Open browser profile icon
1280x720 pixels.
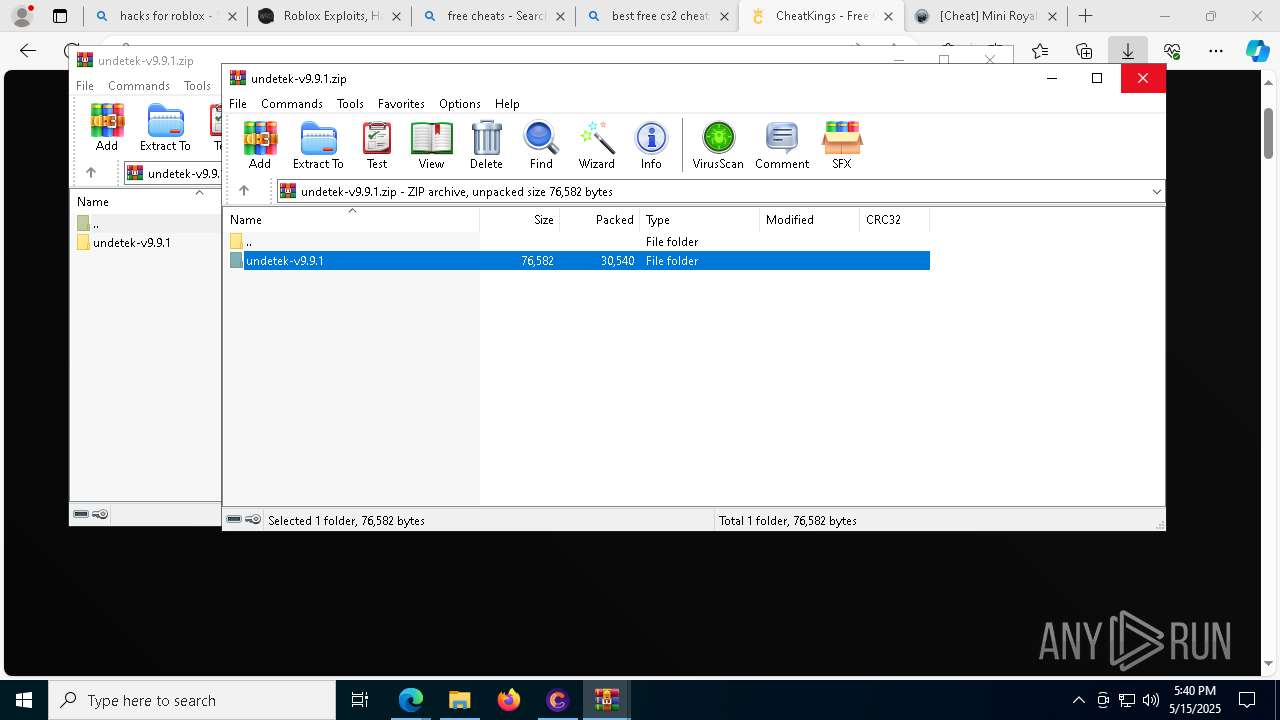21,16
